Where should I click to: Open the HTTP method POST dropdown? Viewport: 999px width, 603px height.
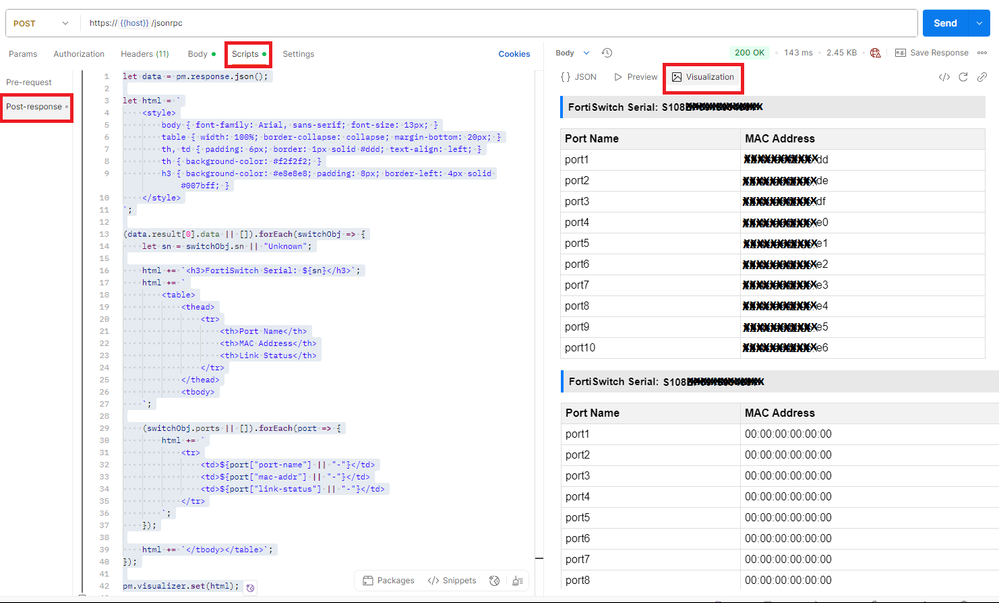41,23
